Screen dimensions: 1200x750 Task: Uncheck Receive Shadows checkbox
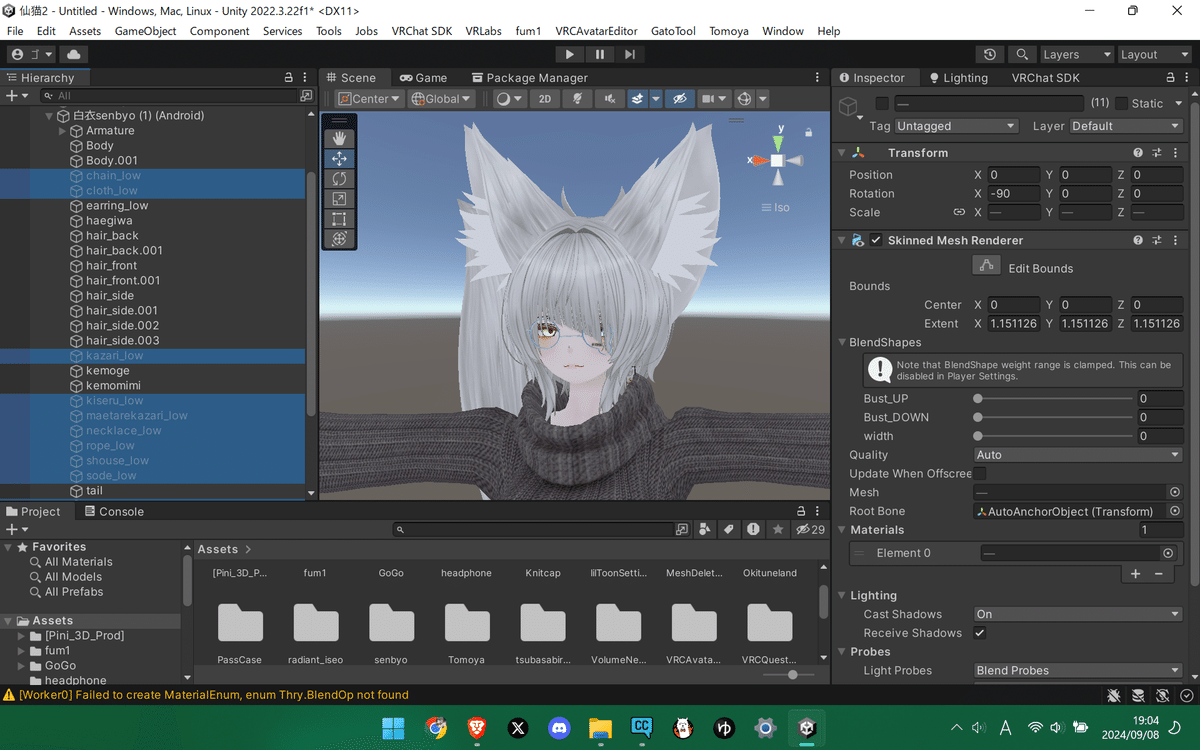point(980,633)
